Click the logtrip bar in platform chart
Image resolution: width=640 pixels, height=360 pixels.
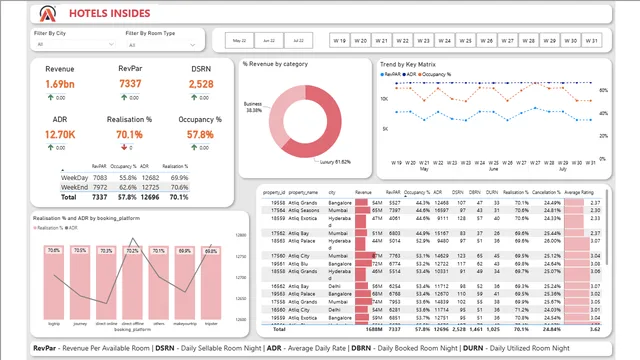(54, 282)
